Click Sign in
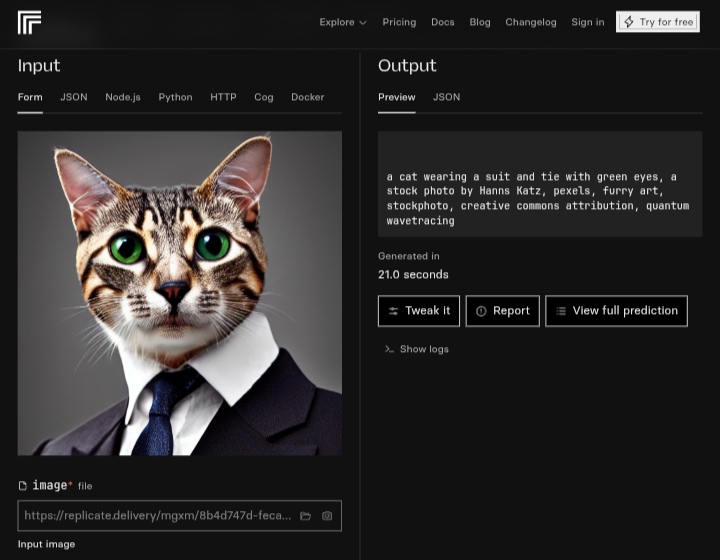 pos(588,22)
